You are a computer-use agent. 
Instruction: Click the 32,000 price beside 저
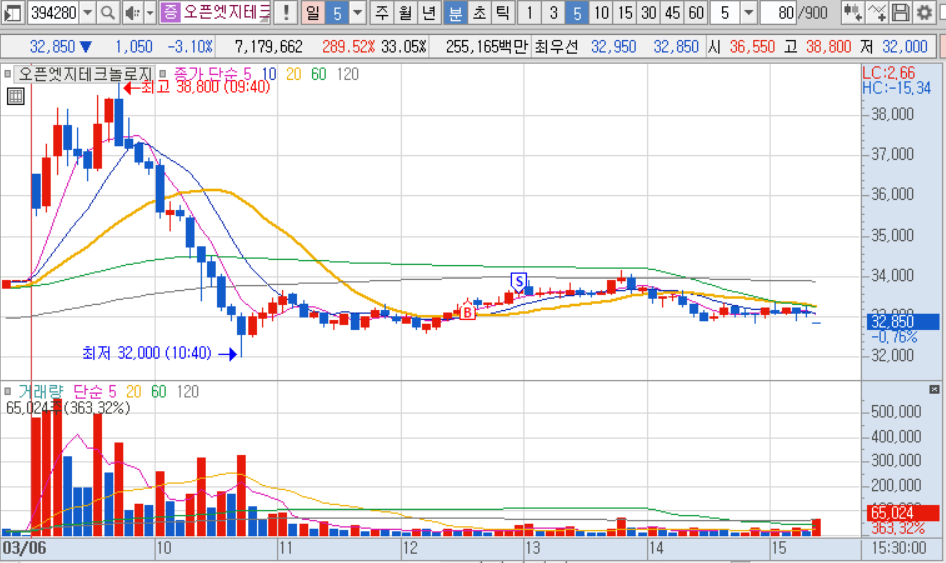(x=904, y=46)
